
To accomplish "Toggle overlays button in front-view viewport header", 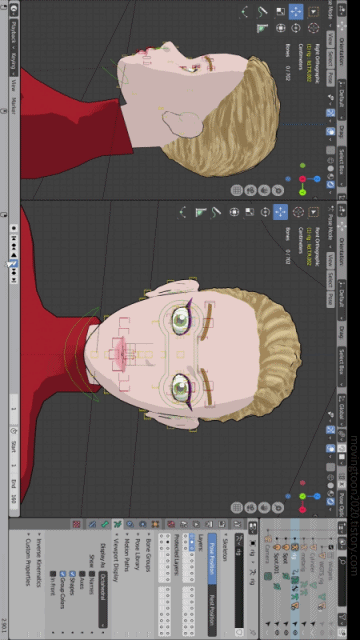I will pos(331,449).
